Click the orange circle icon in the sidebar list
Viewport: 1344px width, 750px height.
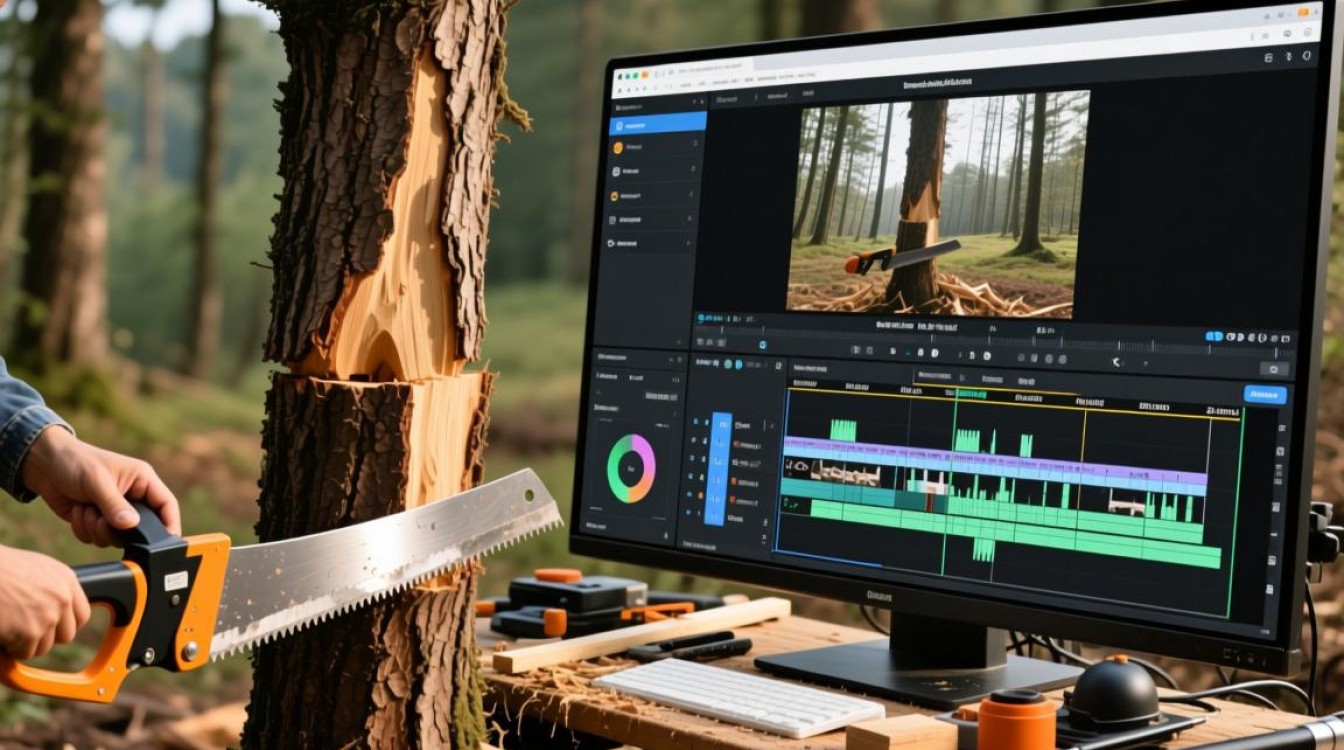coord(618,148)
